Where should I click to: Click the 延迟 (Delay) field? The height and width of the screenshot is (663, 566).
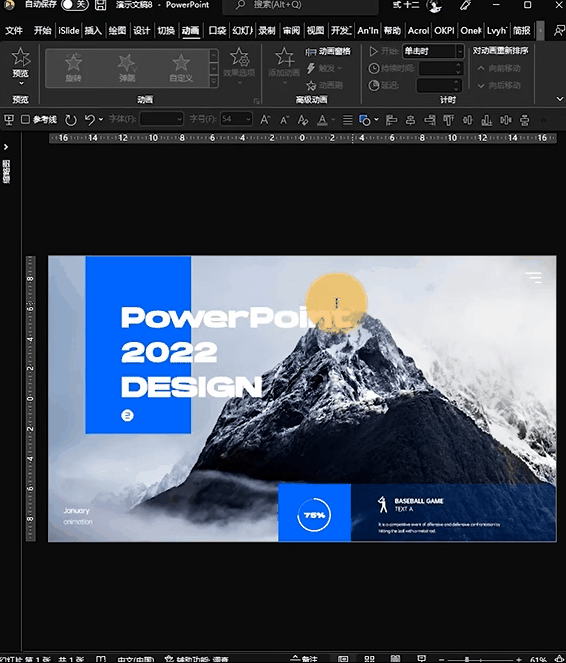click(439, 85)
